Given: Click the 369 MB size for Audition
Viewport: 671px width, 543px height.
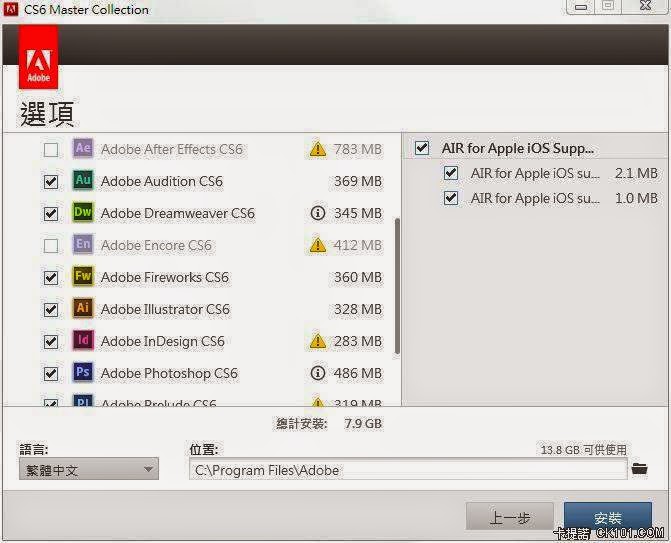Looking at the screenshot, I should [358, 181].
